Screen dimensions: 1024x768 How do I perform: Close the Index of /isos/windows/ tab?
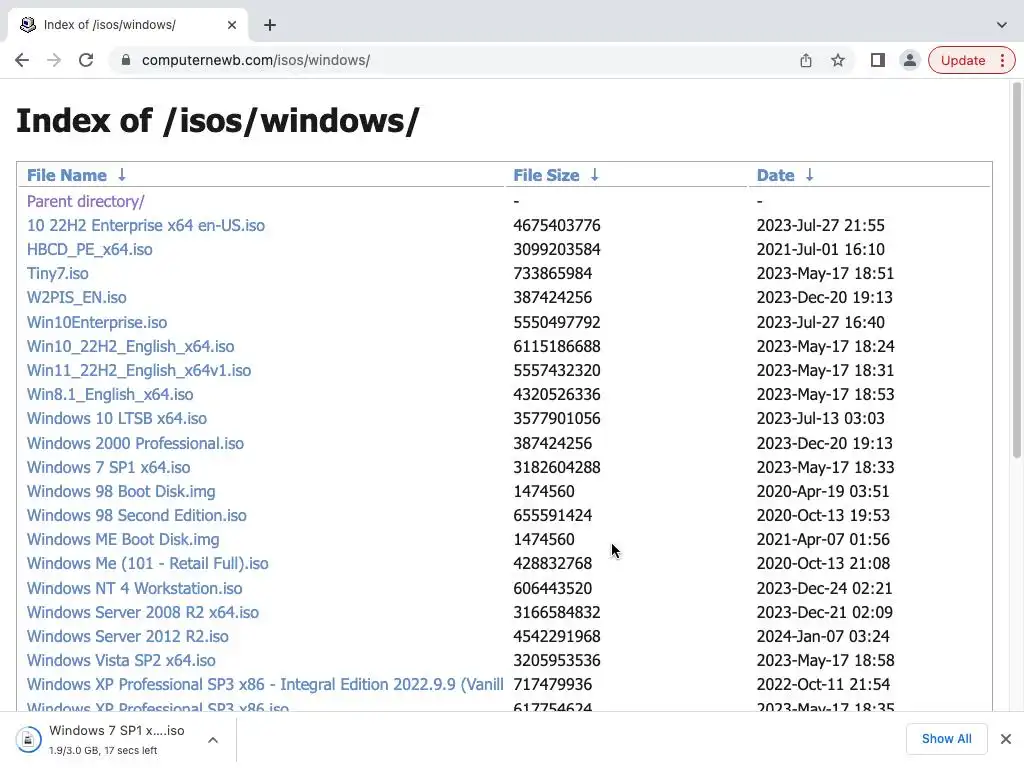point(232,25)
